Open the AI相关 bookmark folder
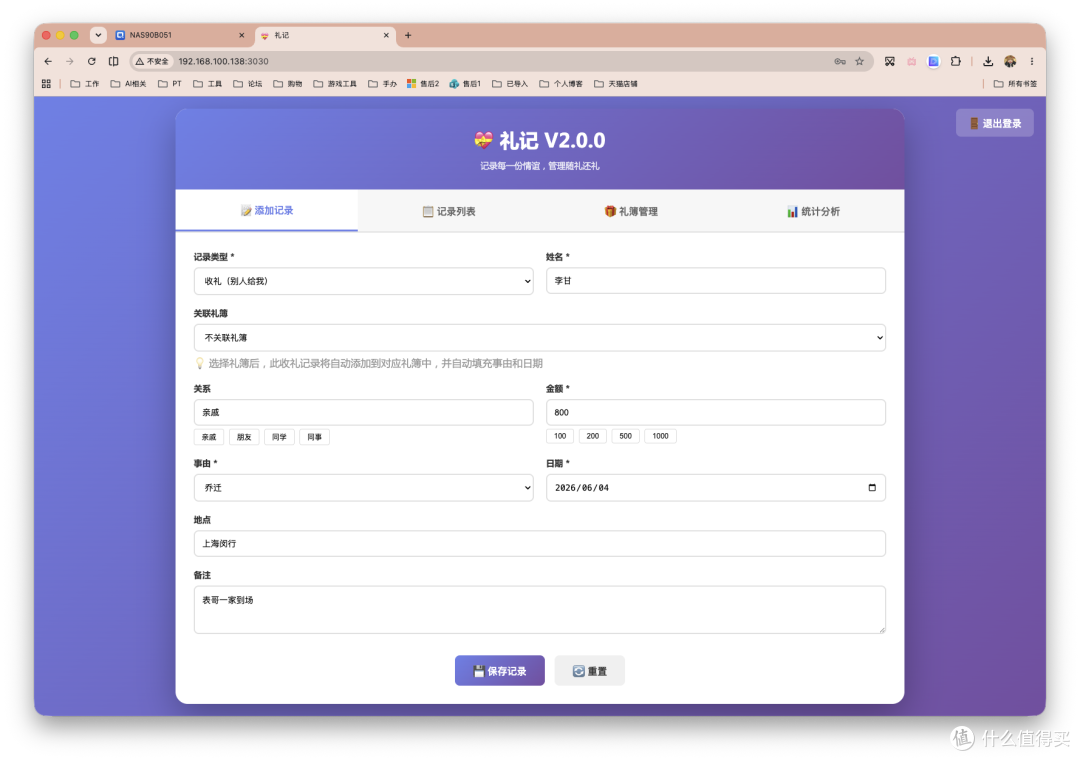Viewport: 1080px width, 761px height. 129,83
